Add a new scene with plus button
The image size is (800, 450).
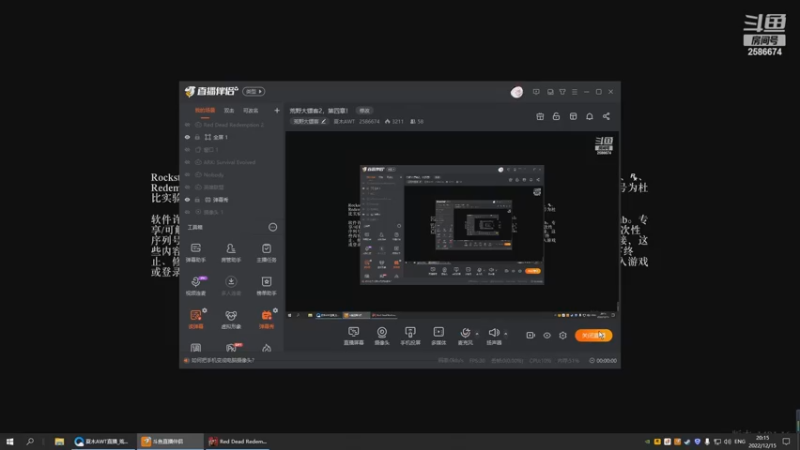pos(277,110)
